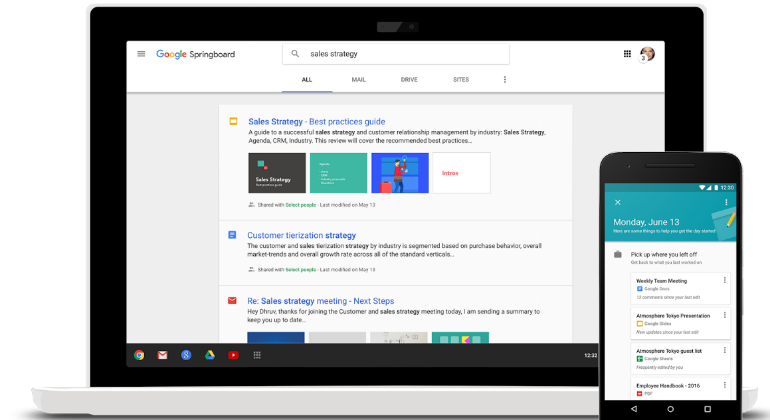Switch to the DRIVE tab
Image resolution: width=770 pixels, height=420 pixels.
tap(409, 80)
